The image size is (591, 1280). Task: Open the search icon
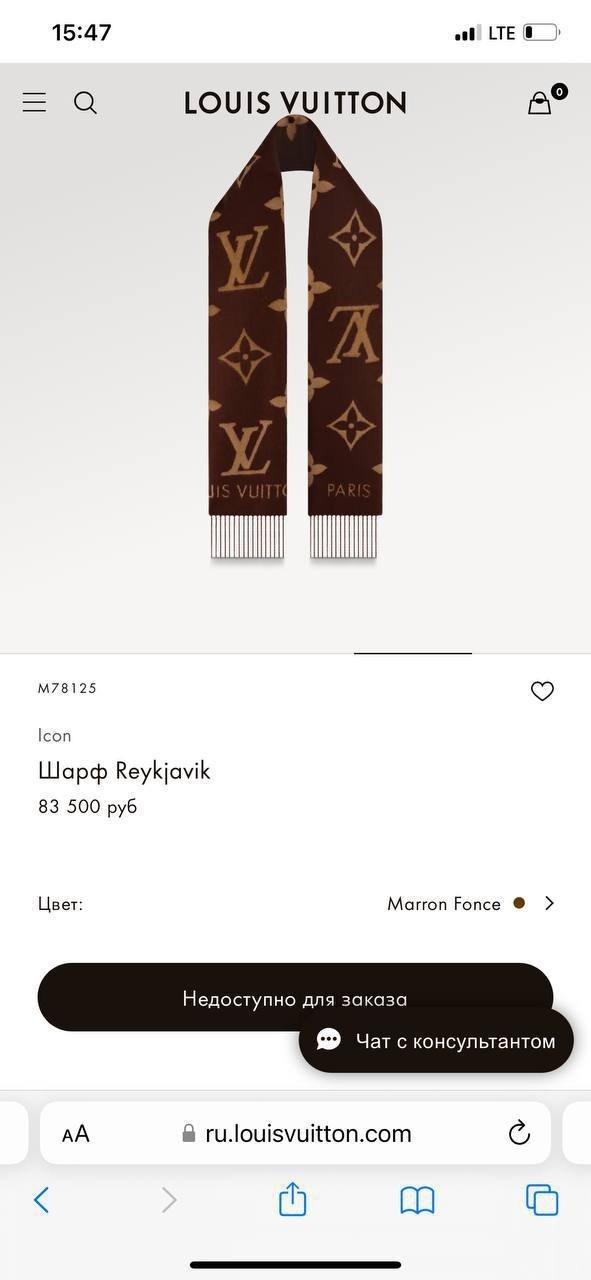tap(85, 102)
